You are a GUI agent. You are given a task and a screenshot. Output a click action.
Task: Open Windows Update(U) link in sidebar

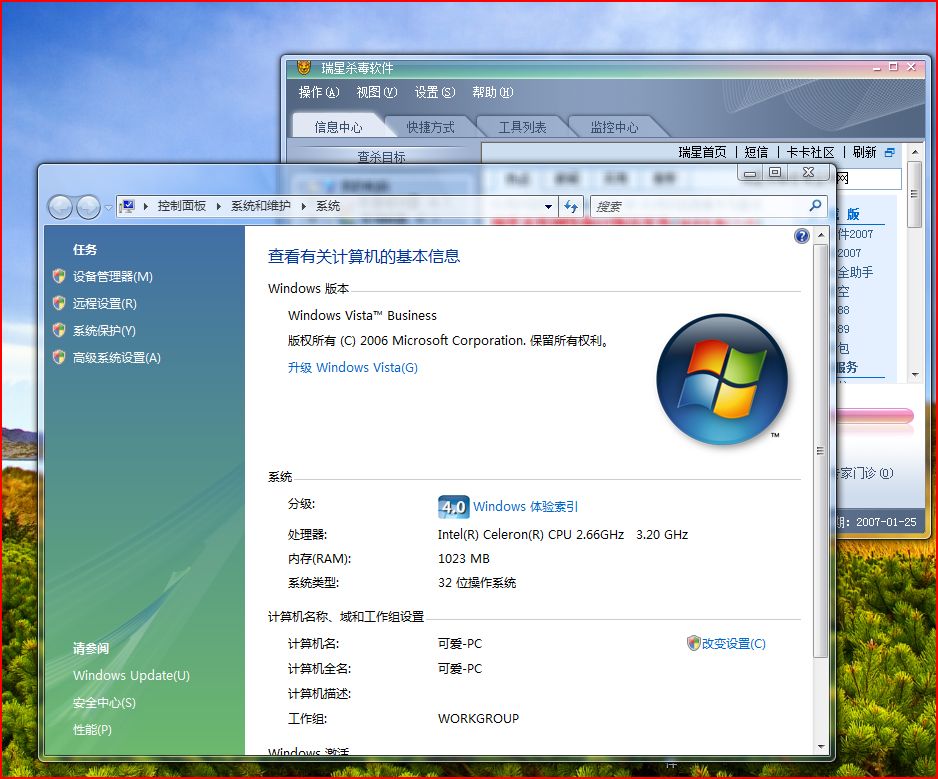pyautogui.click(x=131, y=675)
